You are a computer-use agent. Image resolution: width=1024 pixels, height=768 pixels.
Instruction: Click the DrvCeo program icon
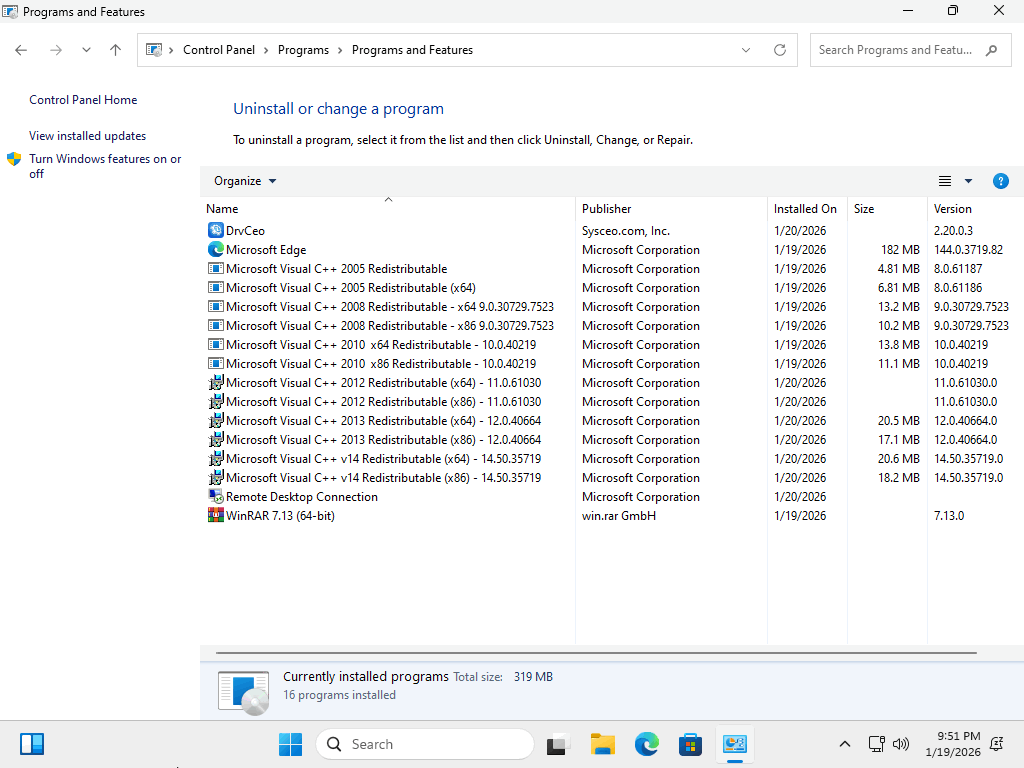click(215, 231)
